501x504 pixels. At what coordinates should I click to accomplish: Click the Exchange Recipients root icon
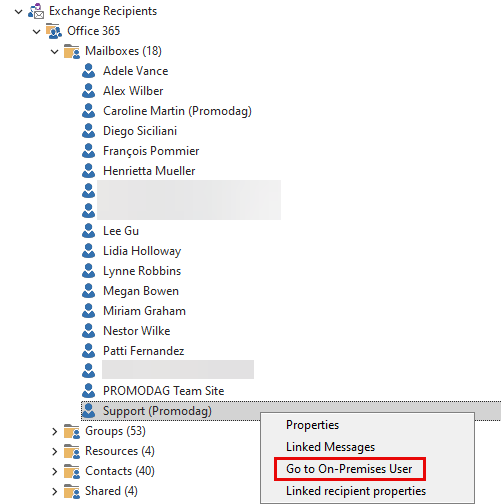pos(36,11)
